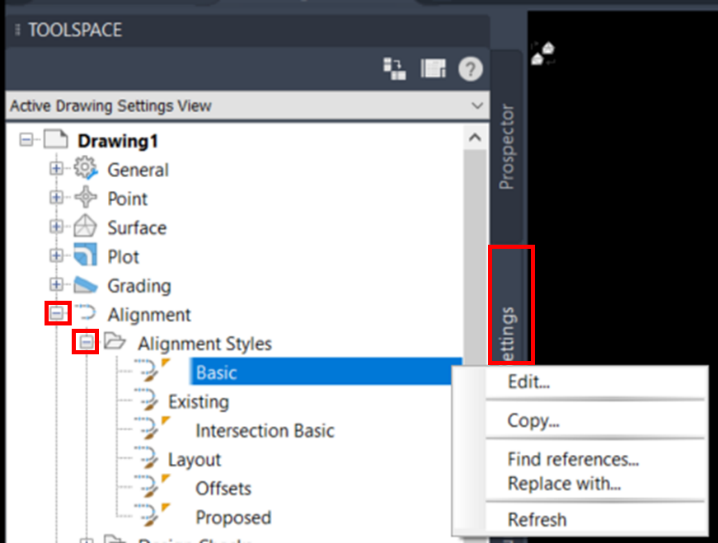Viewport: 718px width, 543px height.
Task: Click the Surface collection icon
Action: (86, 228)
